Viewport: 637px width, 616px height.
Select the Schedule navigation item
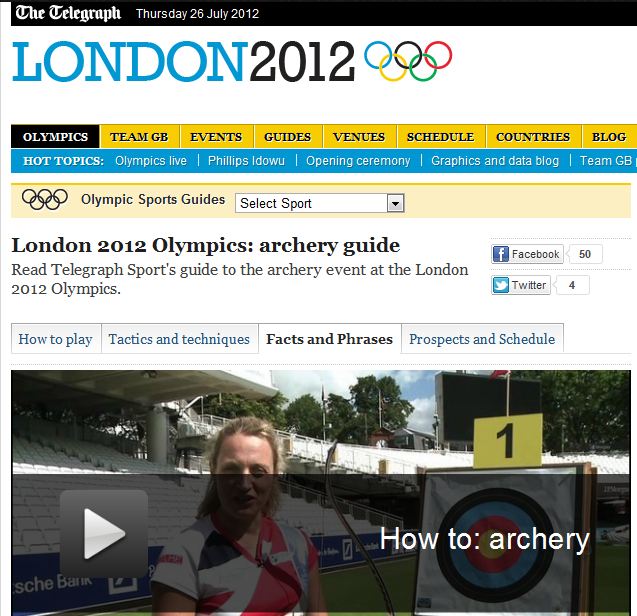point(441,137)
